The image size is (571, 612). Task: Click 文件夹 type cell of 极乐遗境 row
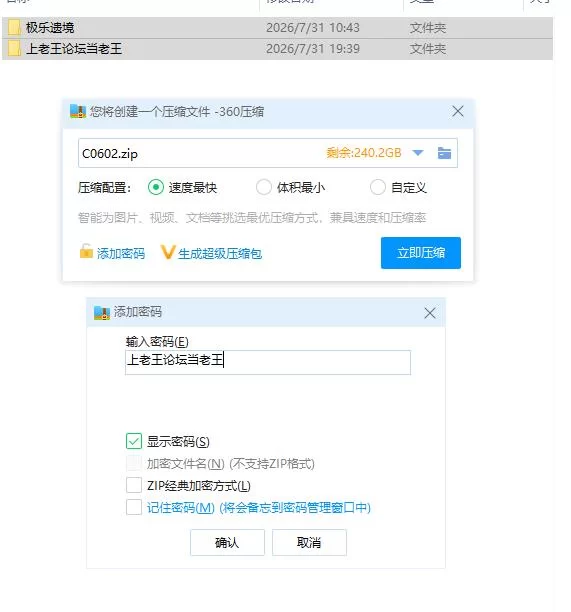point(428,28)
